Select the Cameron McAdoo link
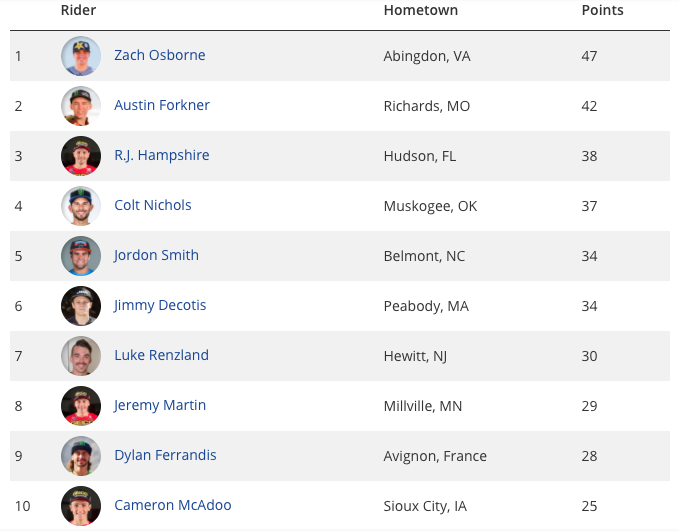Viewport: 679px width, 531px height. [172, 505]
